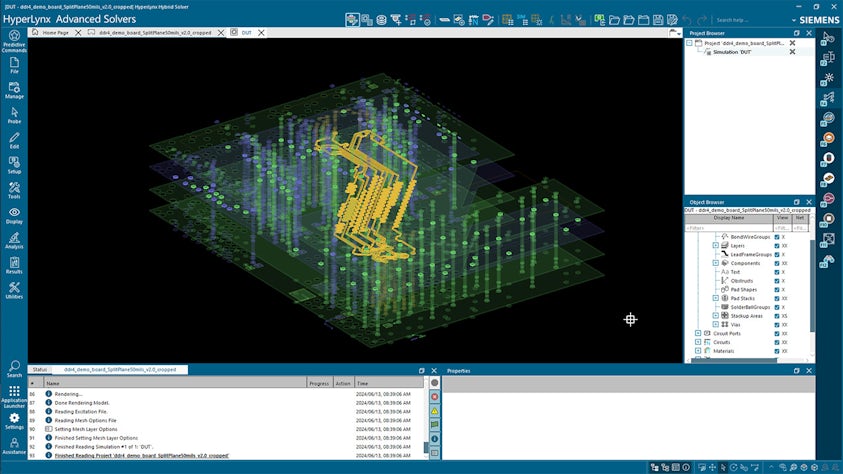This screenshot has width=843, height=474.
Task: Open the File sidebar menu
Action: click(x=14, y=66)
